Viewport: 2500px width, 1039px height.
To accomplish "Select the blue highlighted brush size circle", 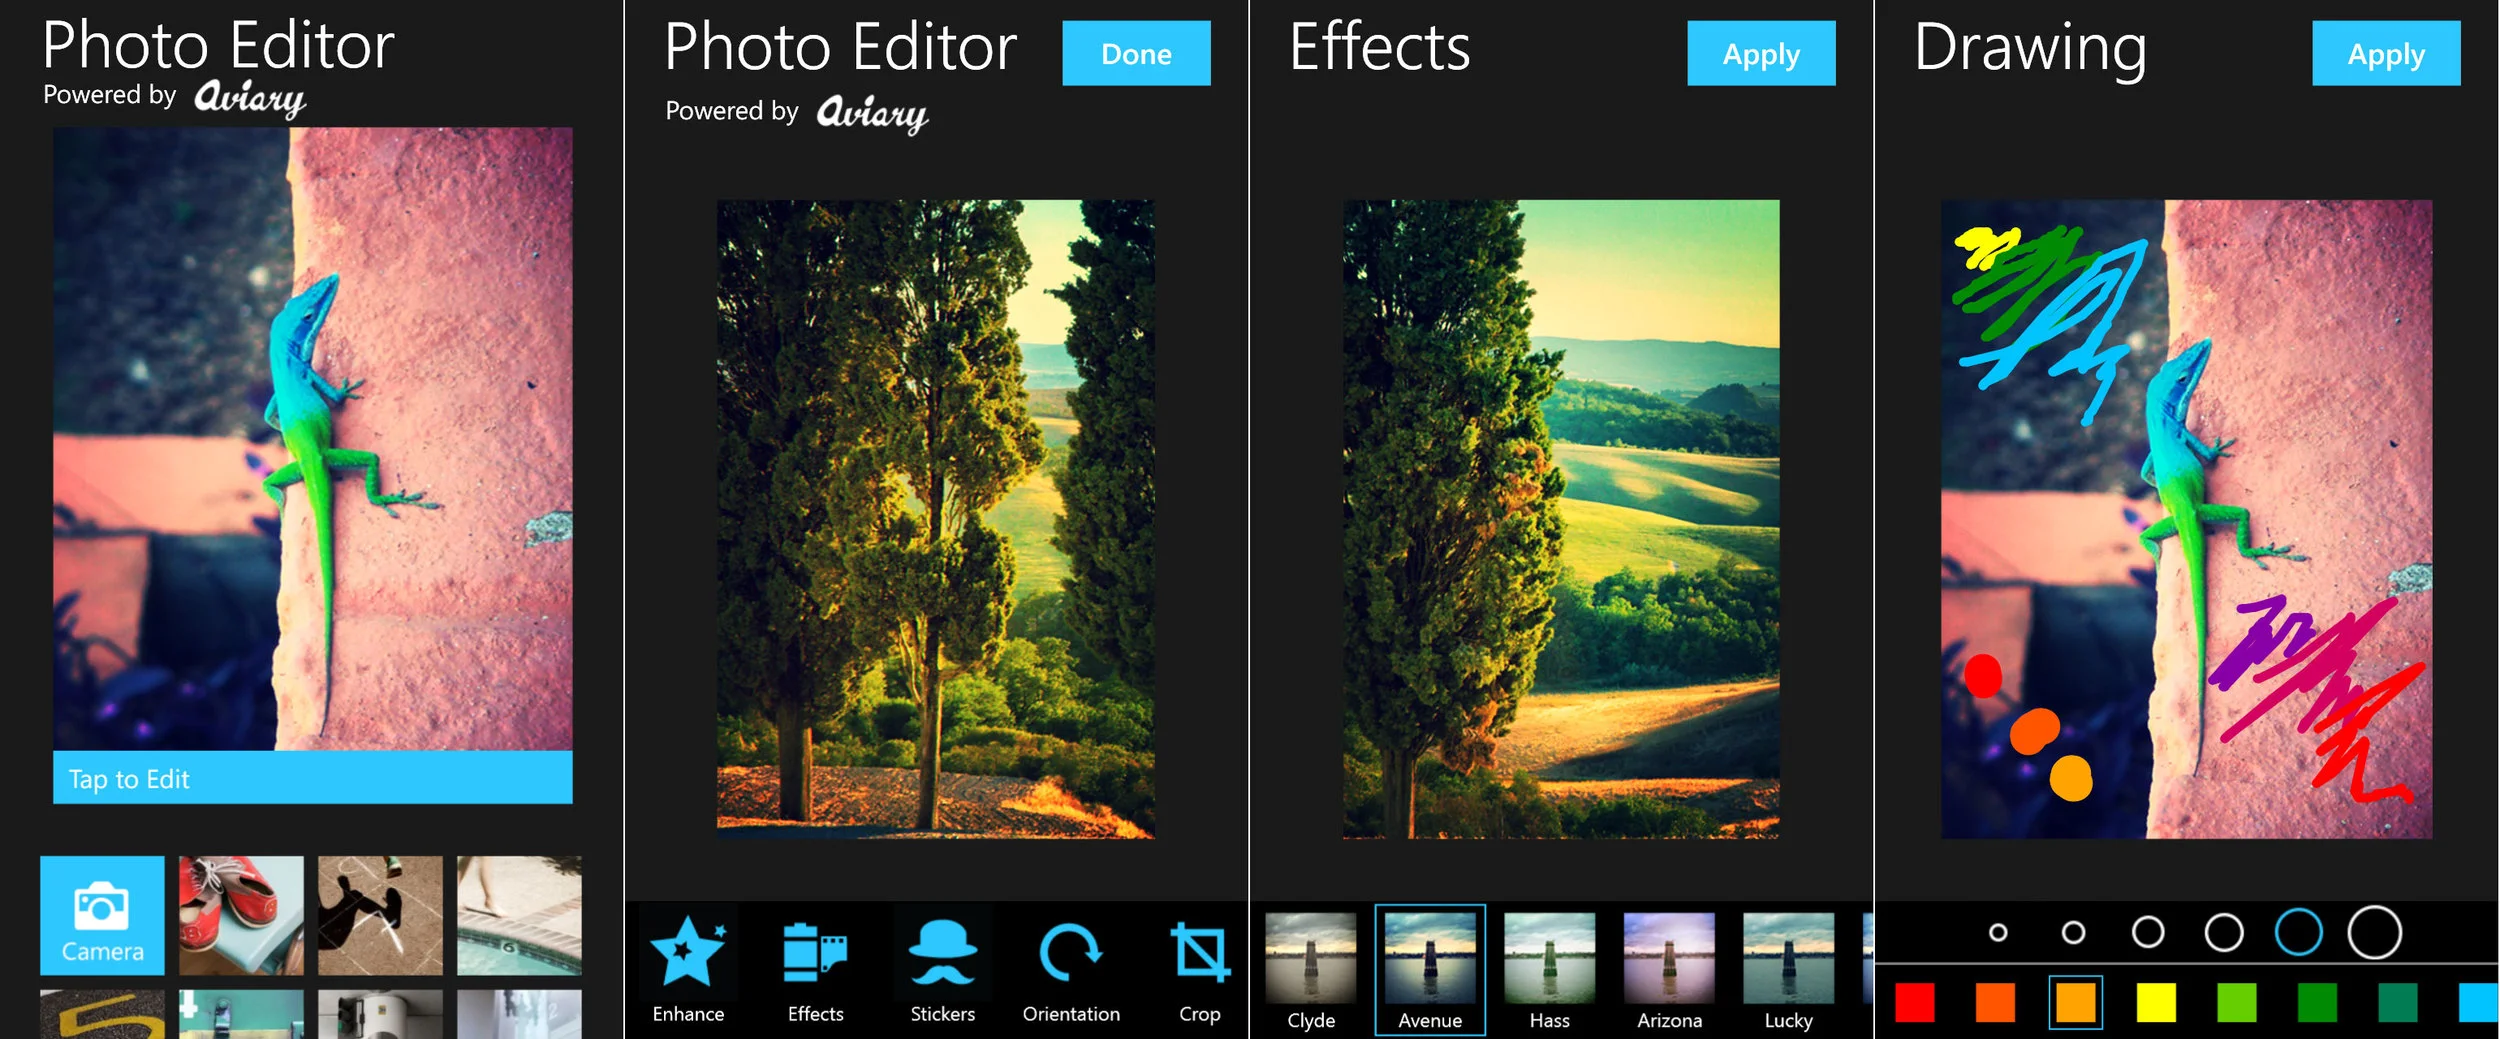I will [2299, 932].
